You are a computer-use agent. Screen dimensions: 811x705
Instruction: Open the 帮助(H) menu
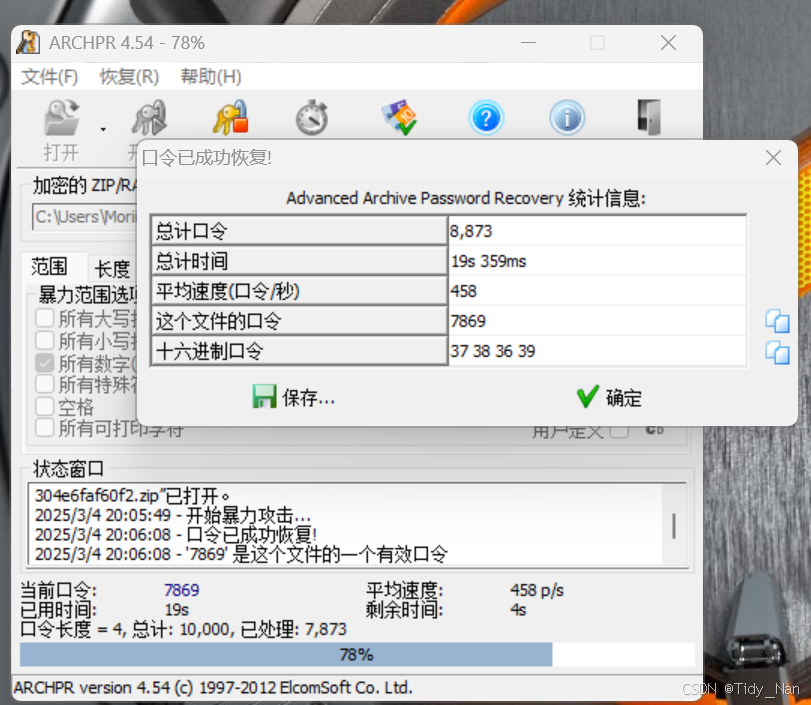coord(211,77)
